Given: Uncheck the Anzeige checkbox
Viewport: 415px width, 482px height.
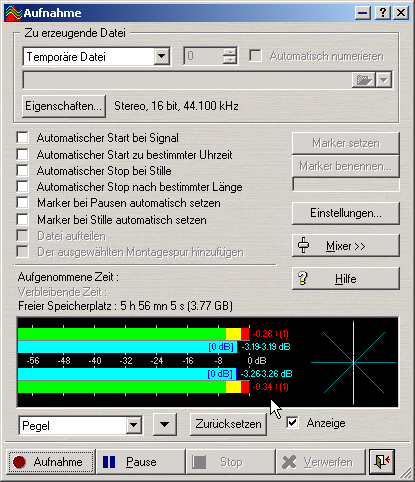Looking at the screenshot, I should click(292, 423).
